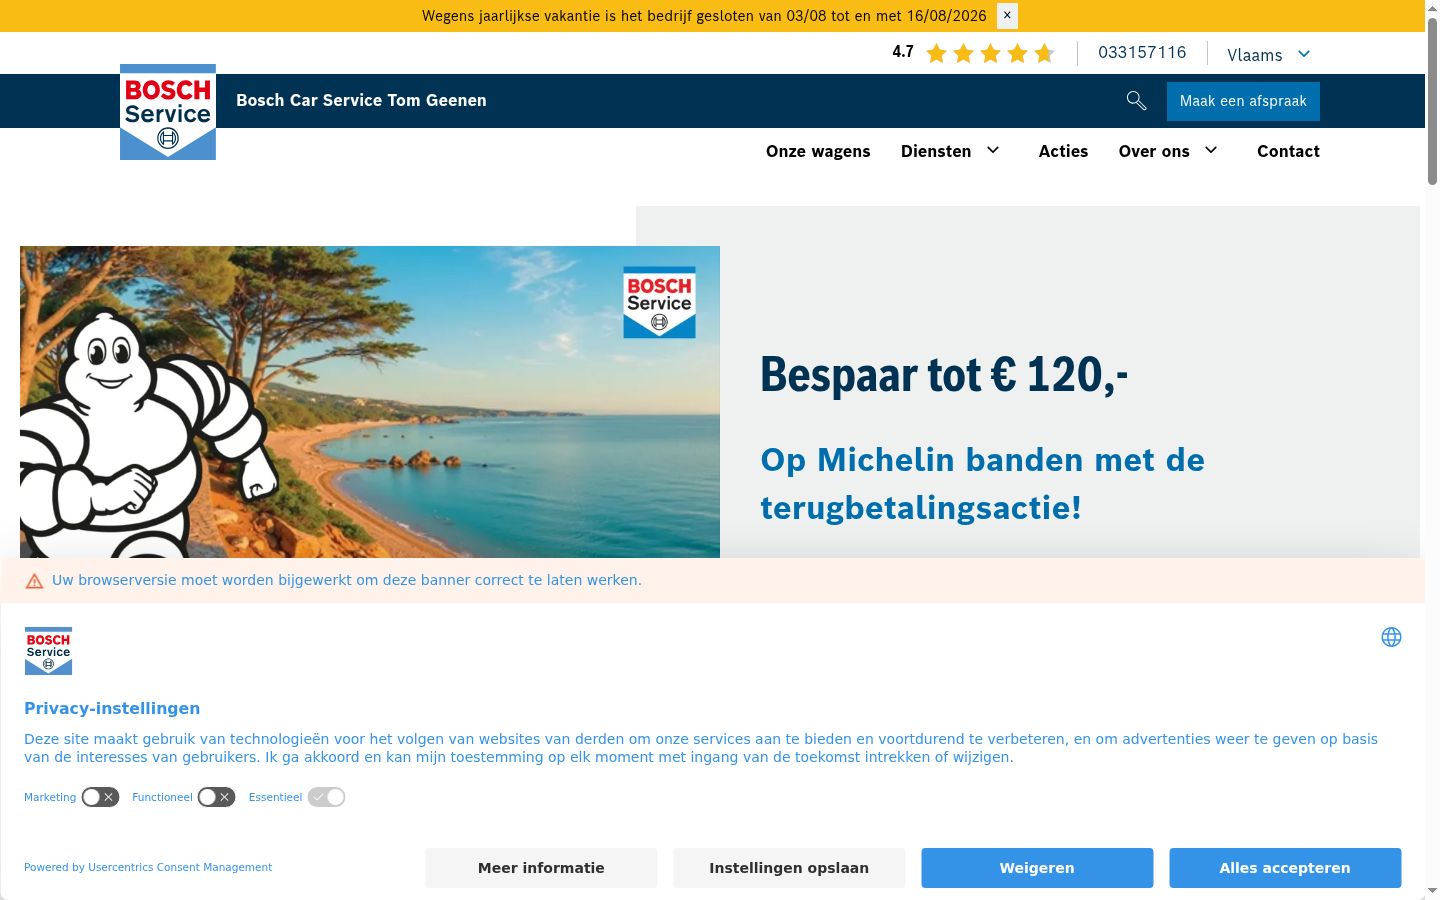Click the Meer informatie button

click(541, 868)
